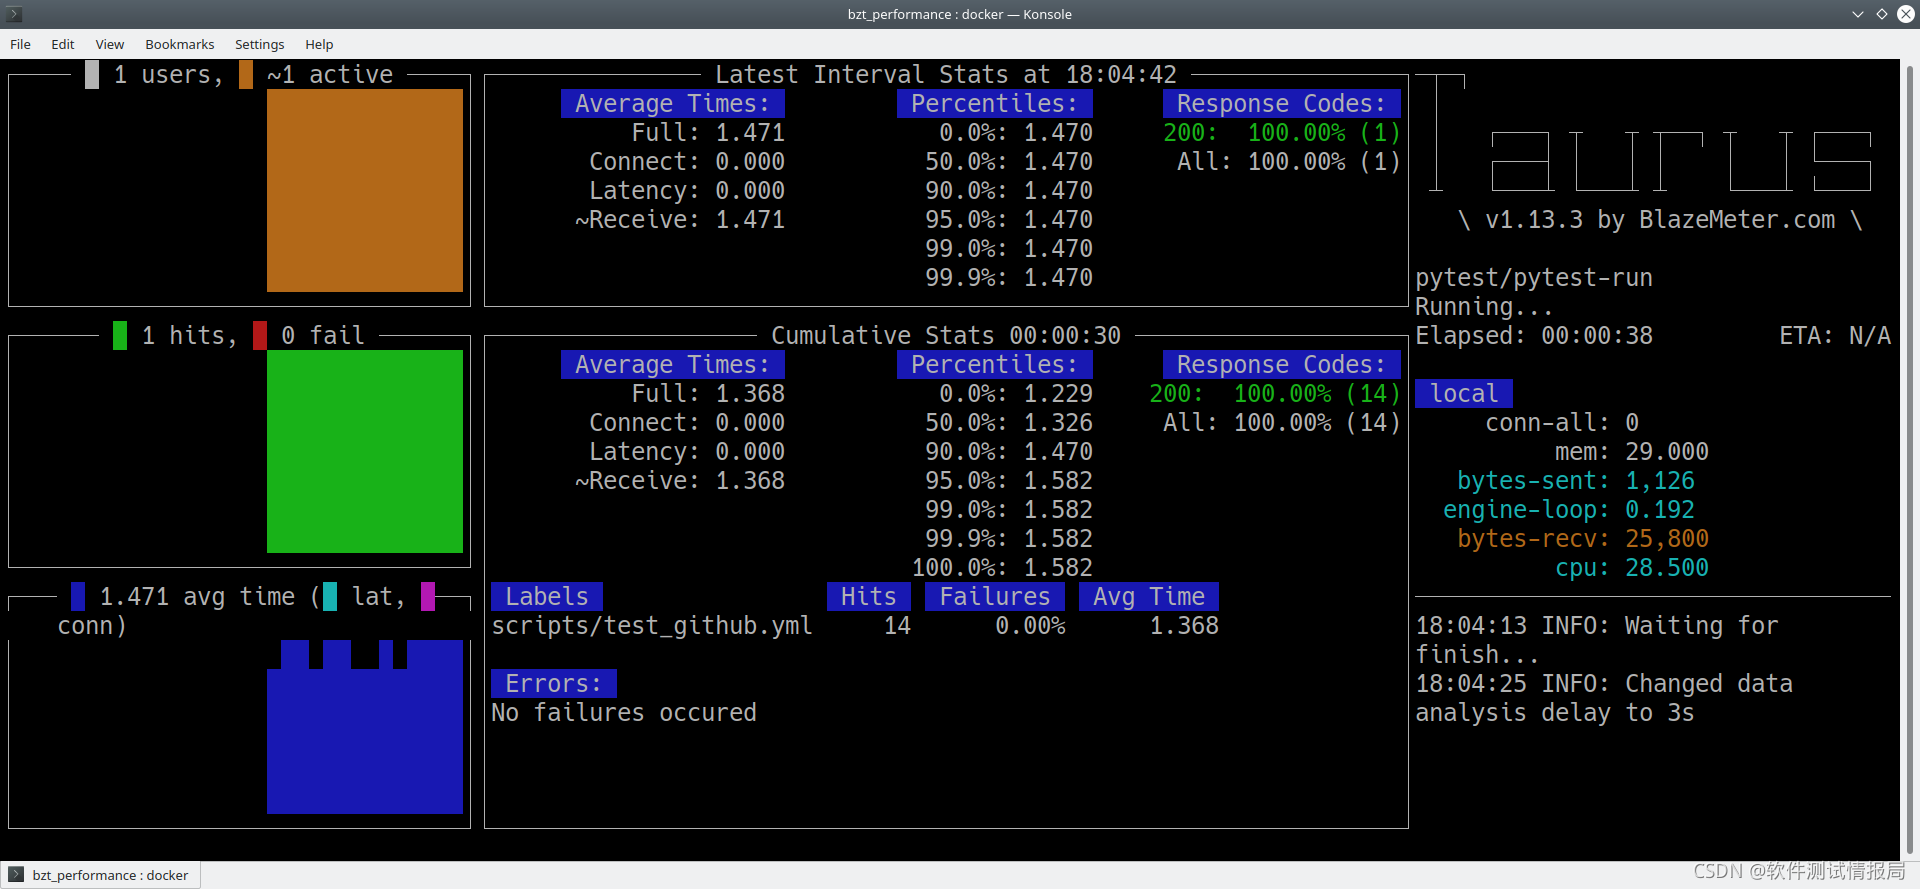Click latest interval Full: 1.471 value

coord(708,133)
